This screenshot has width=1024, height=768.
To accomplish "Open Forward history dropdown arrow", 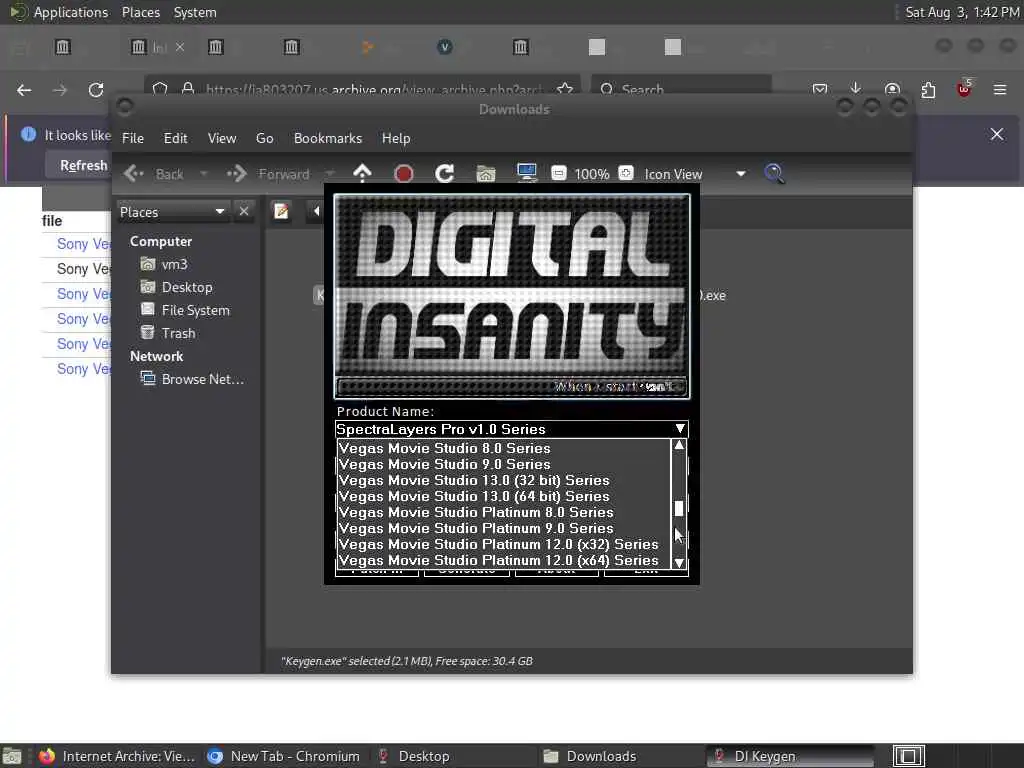I will tap(330, 174).
